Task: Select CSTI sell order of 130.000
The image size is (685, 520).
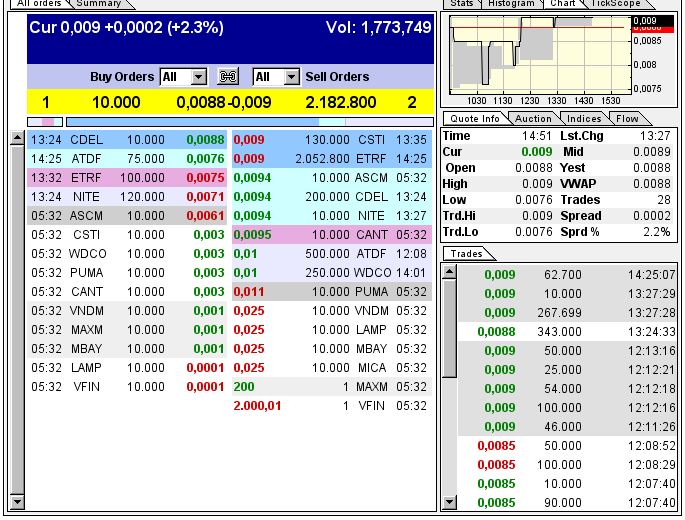Action: tap(332, 140)
